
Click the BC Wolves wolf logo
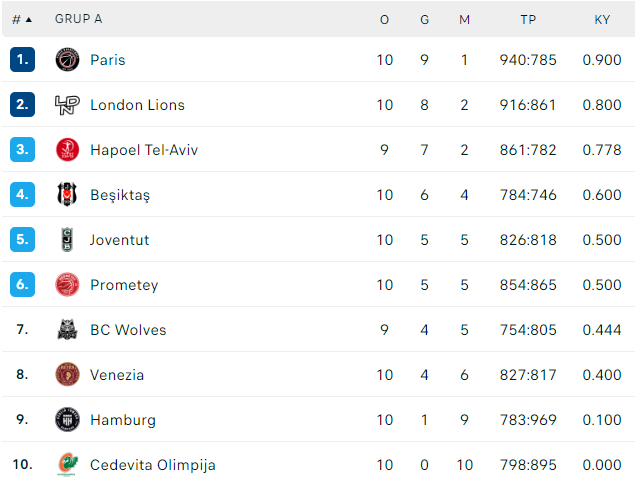tap(67, 330)
